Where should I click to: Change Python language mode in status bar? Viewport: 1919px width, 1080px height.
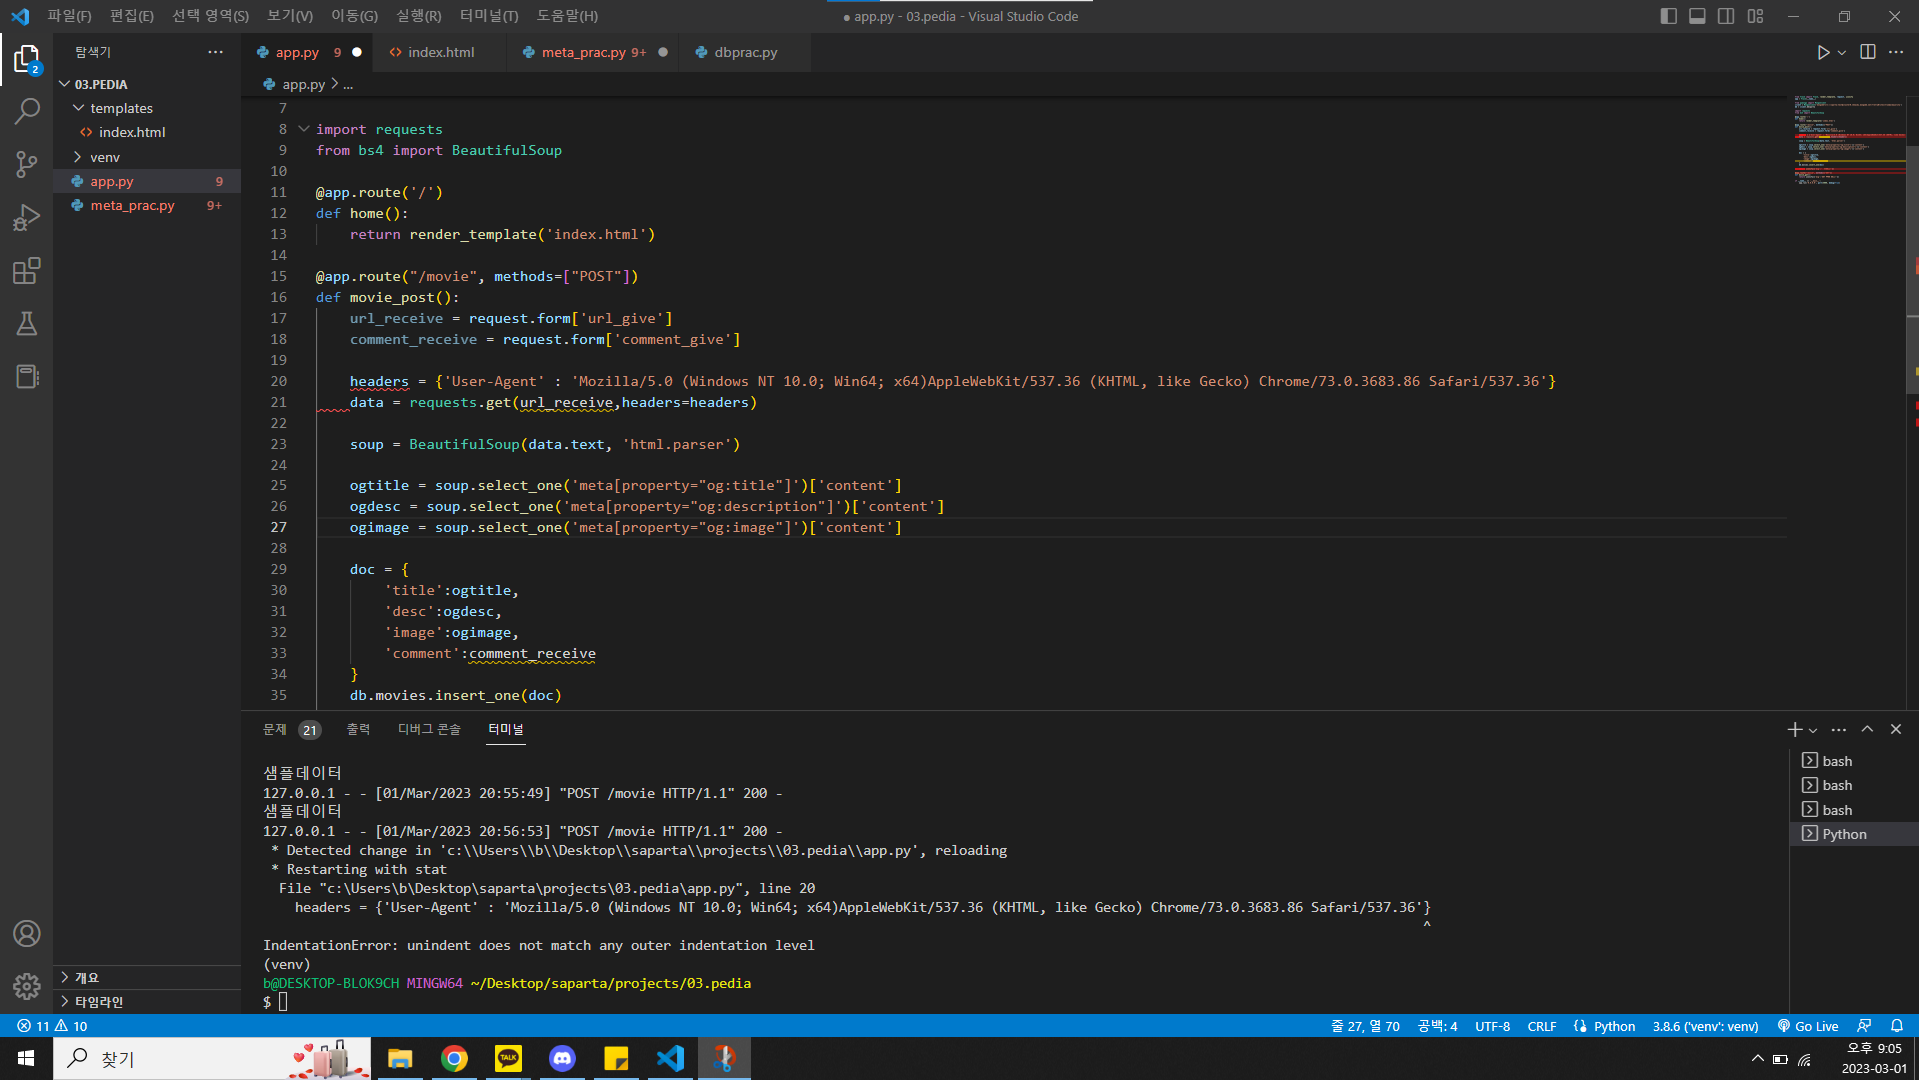[1614, 1026]
